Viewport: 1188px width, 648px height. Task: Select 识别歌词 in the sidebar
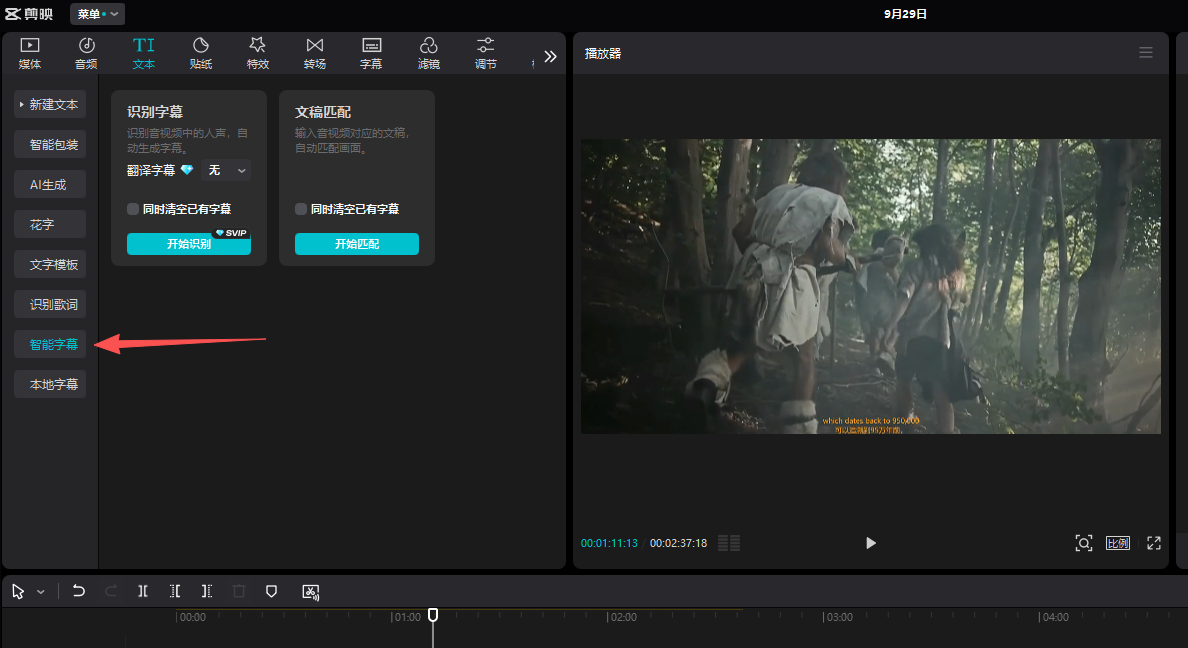point(50,304)
